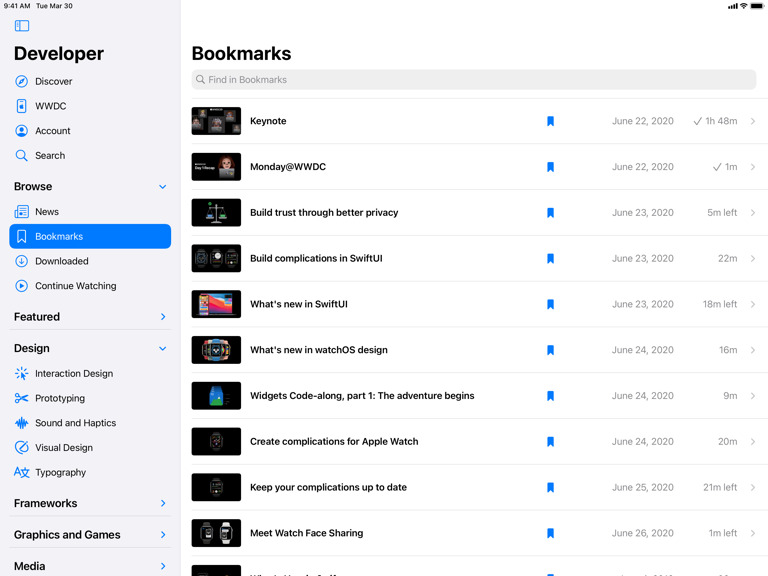This screenshot has width=768, height=576.
Task: Unbookmark Create complications for Apple Watch
Action: point(551,441)
